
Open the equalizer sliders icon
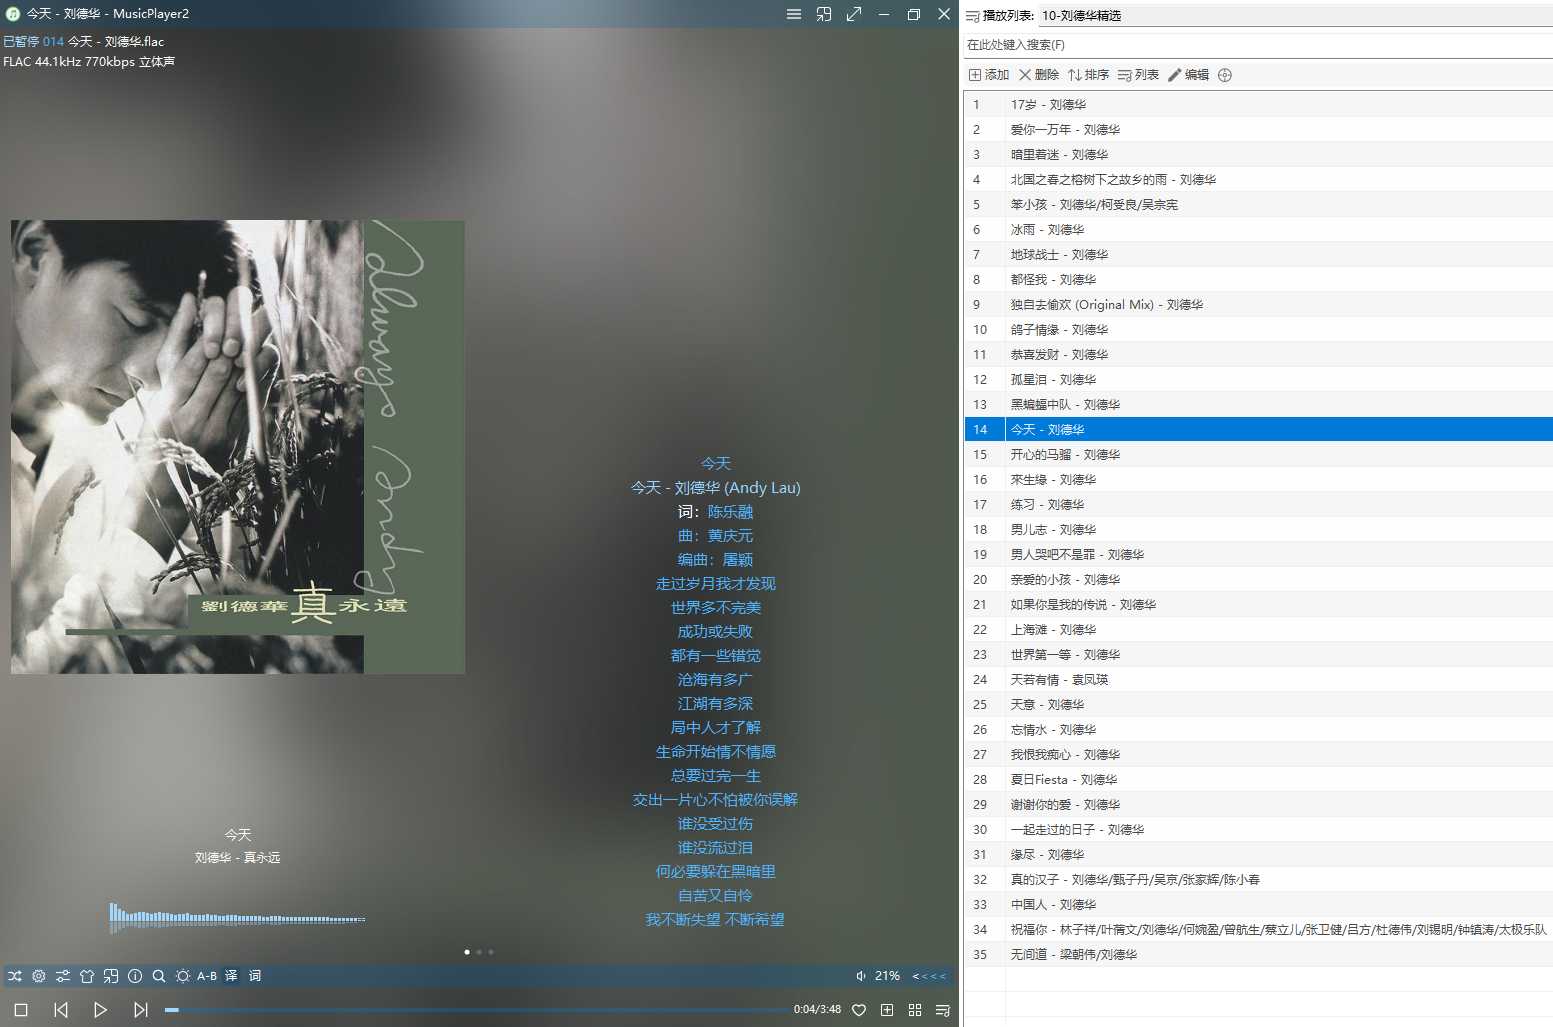coord(63,976)
